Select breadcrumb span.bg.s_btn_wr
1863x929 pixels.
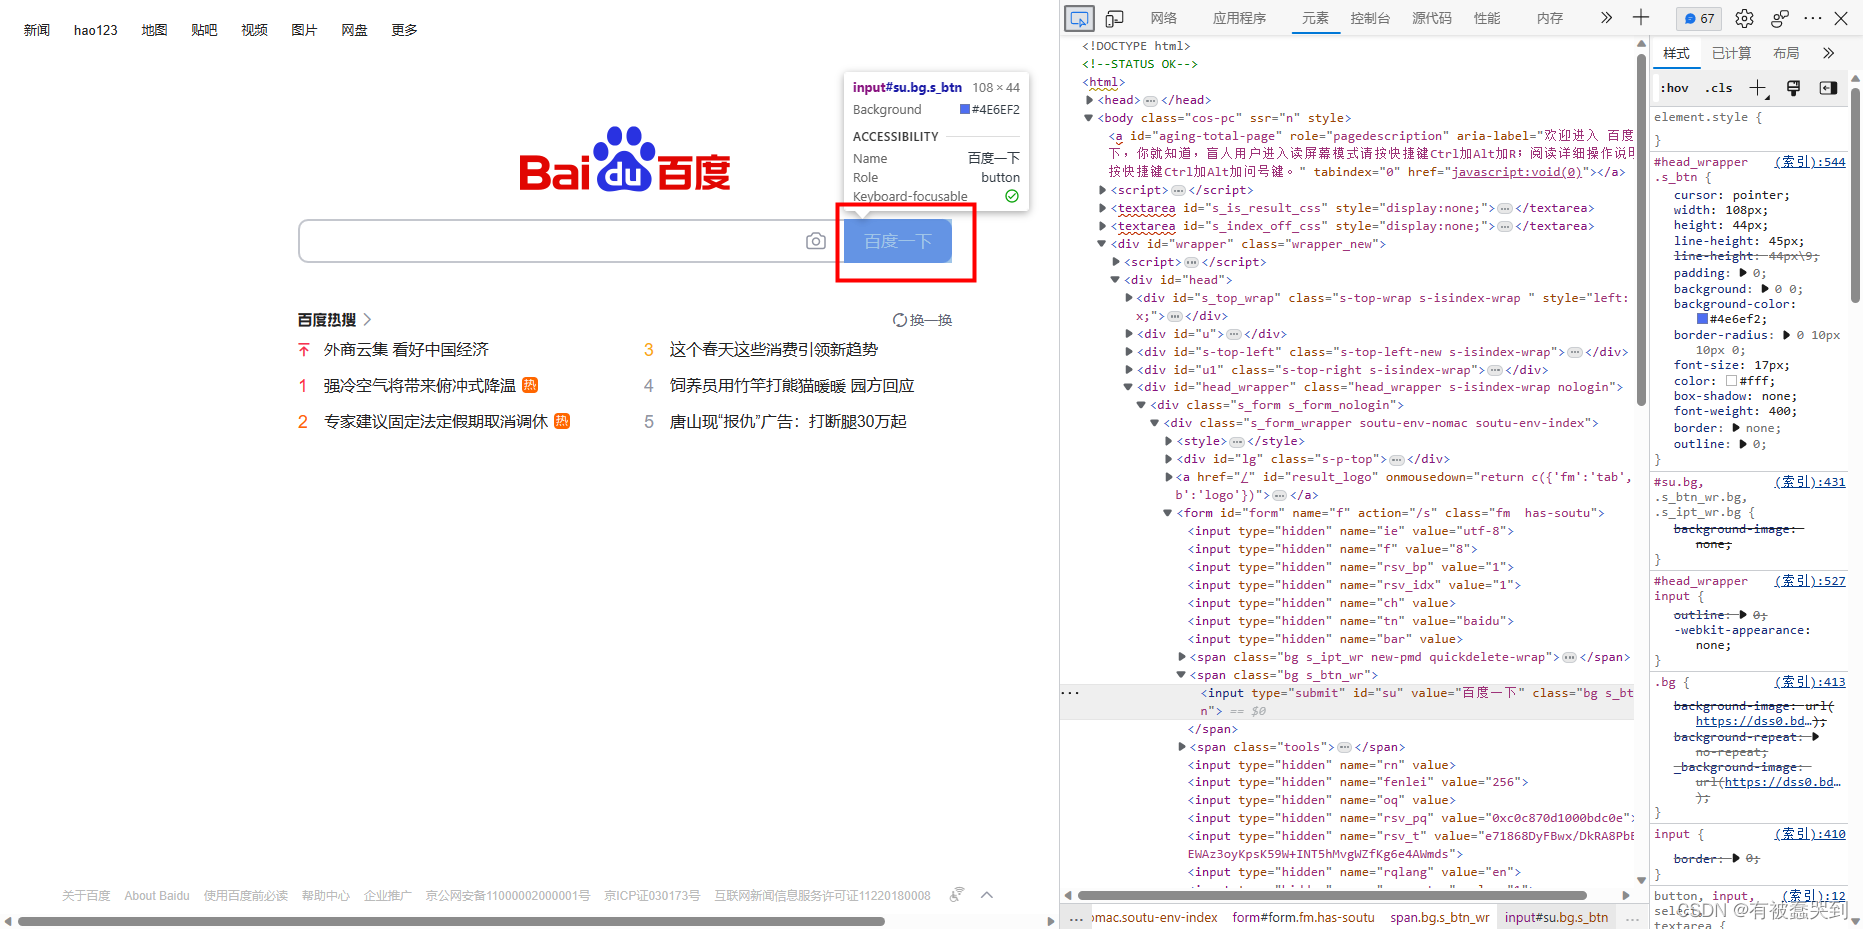[x=1439, y=917]
